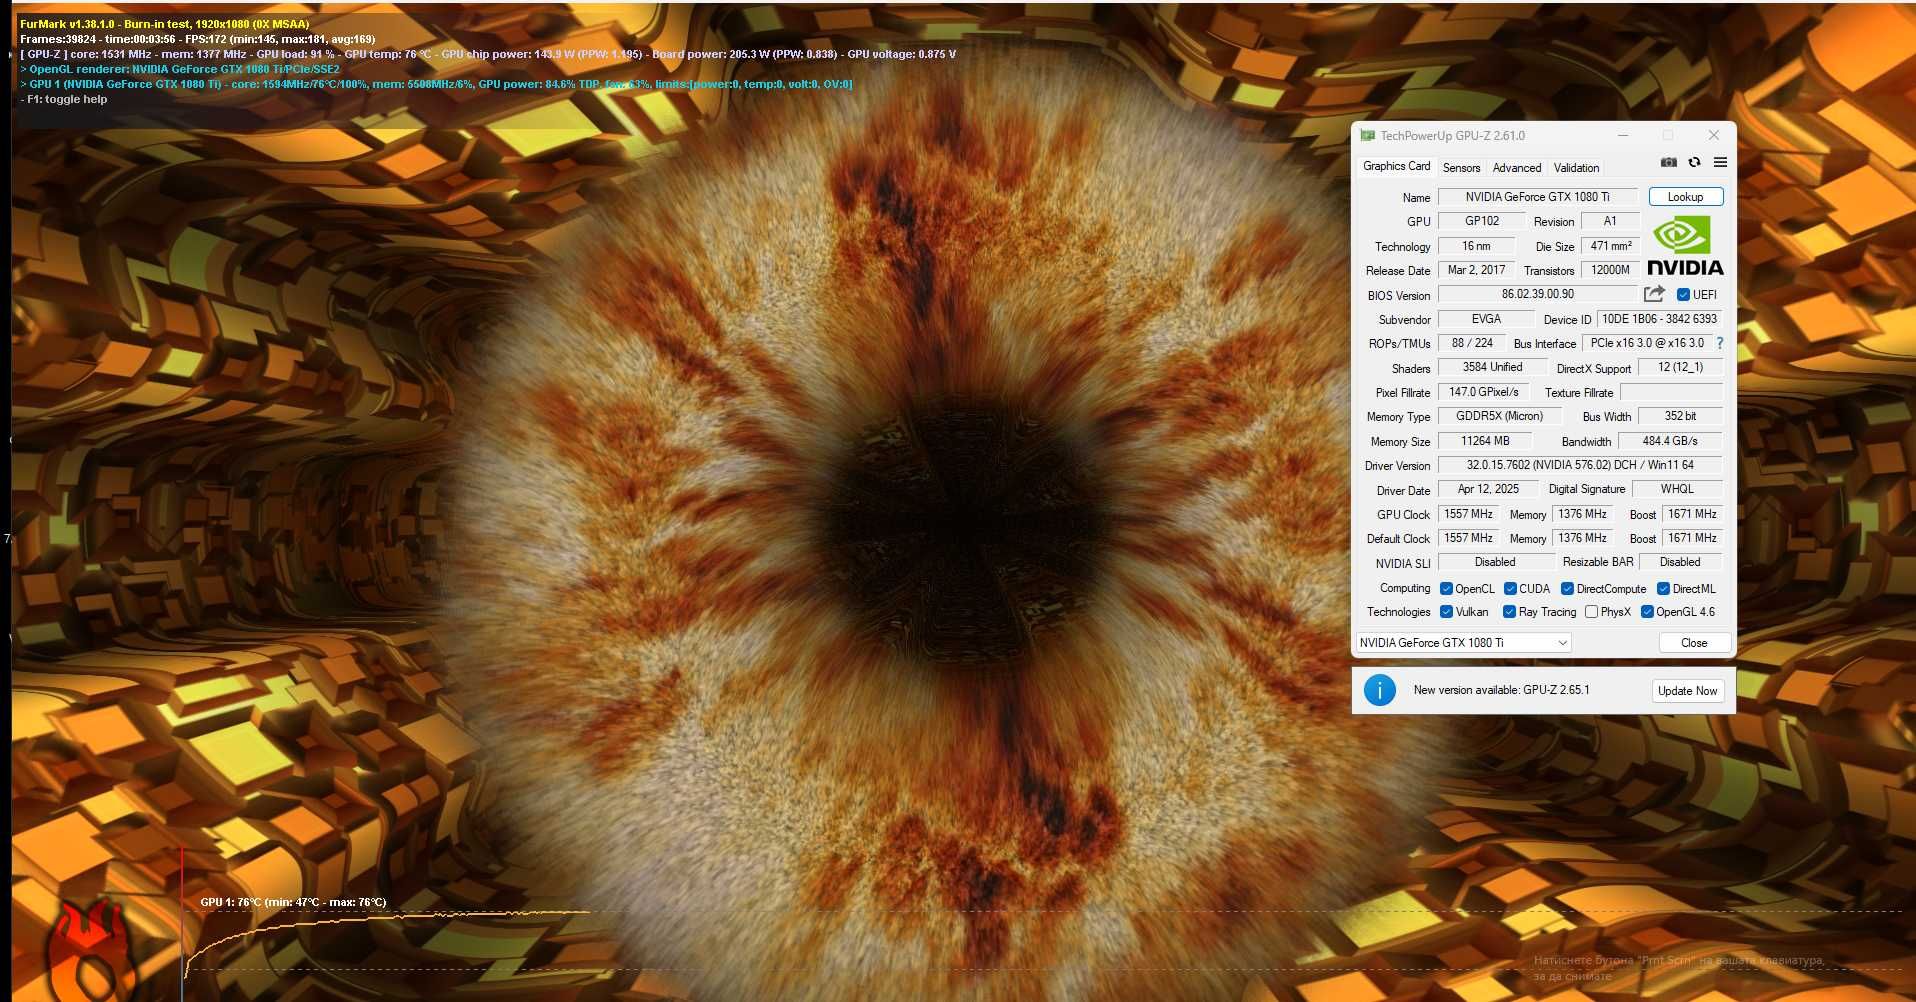Click the Default Clock Boost field 1671 MHz

point(1692,538)
